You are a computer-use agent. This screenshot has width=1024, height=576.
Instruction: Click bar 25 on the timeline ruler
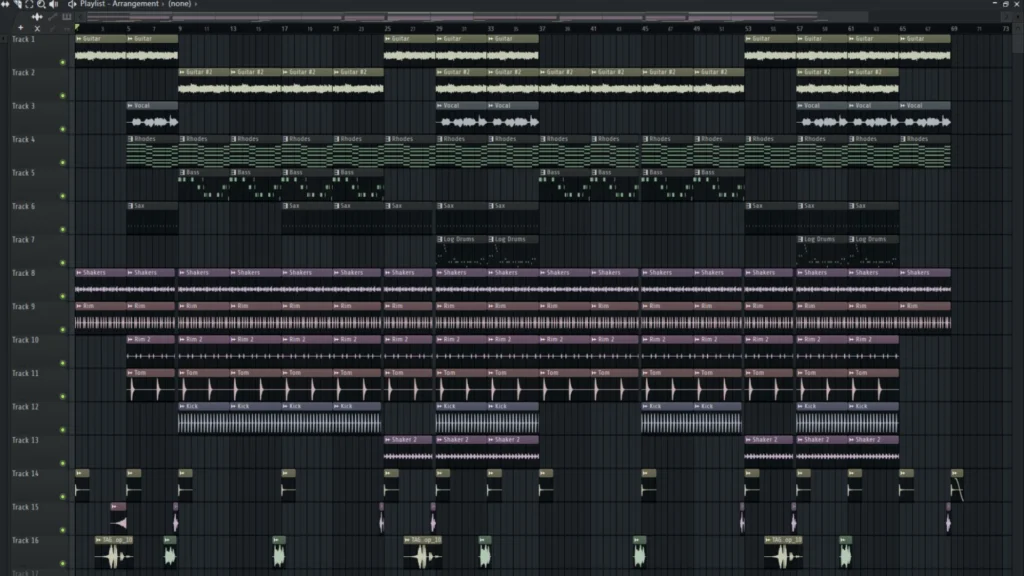click(388, 28)
